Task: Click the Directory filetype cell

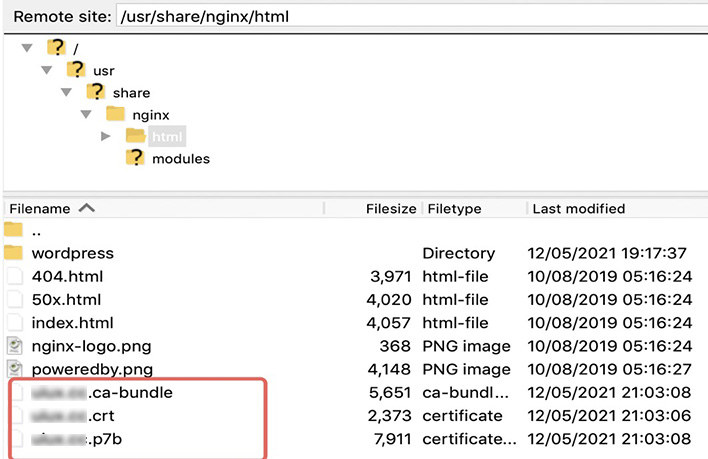Action: pos(459,254)
